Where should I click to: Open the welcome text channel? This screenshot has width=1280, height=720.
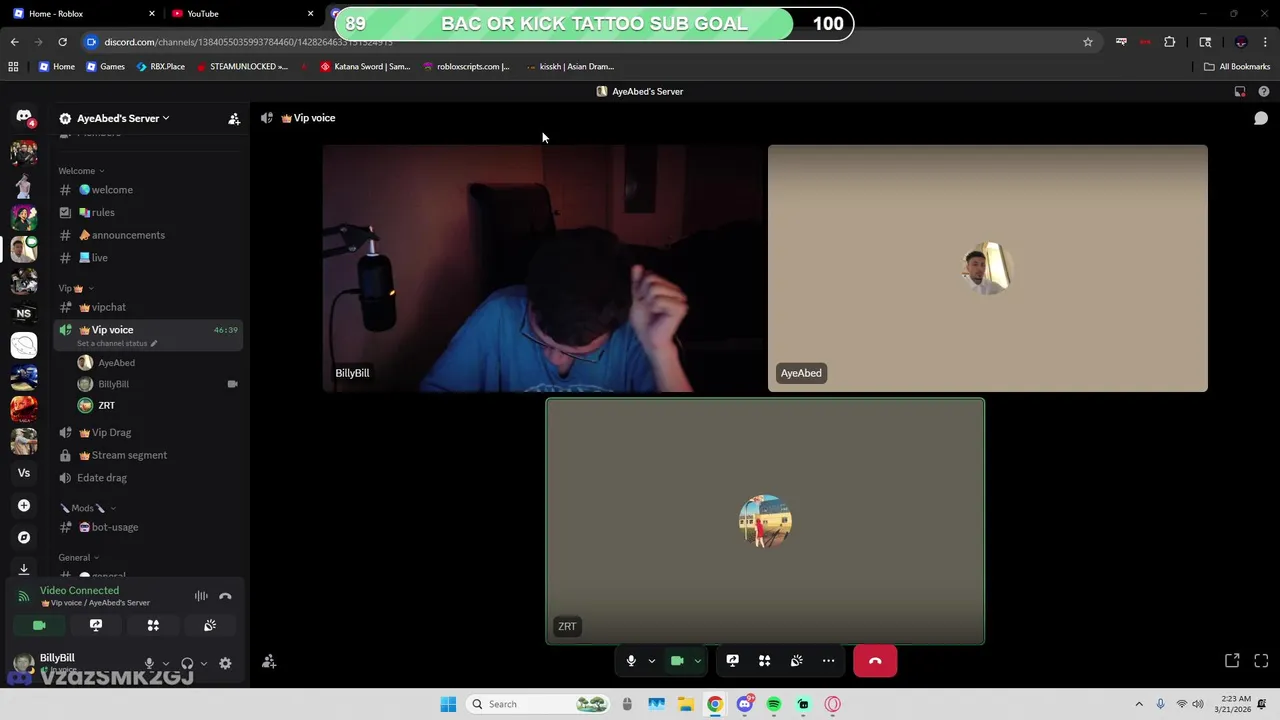coord(148,190)
